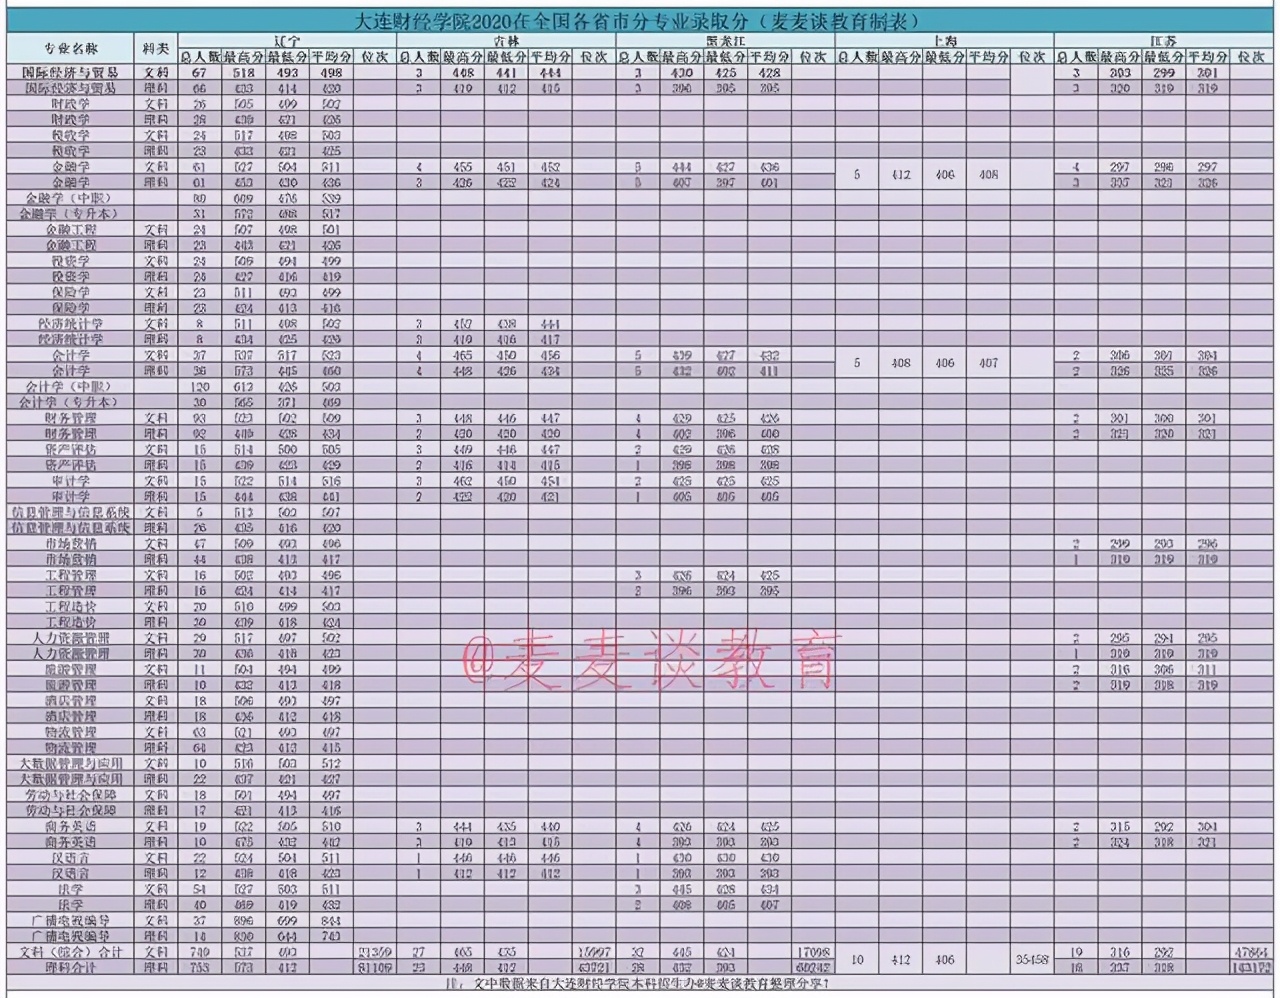Click 国际经济与贸易 in its 文科 row
The height and width of the screenshot is (998, 1280).
coord(71,73)
